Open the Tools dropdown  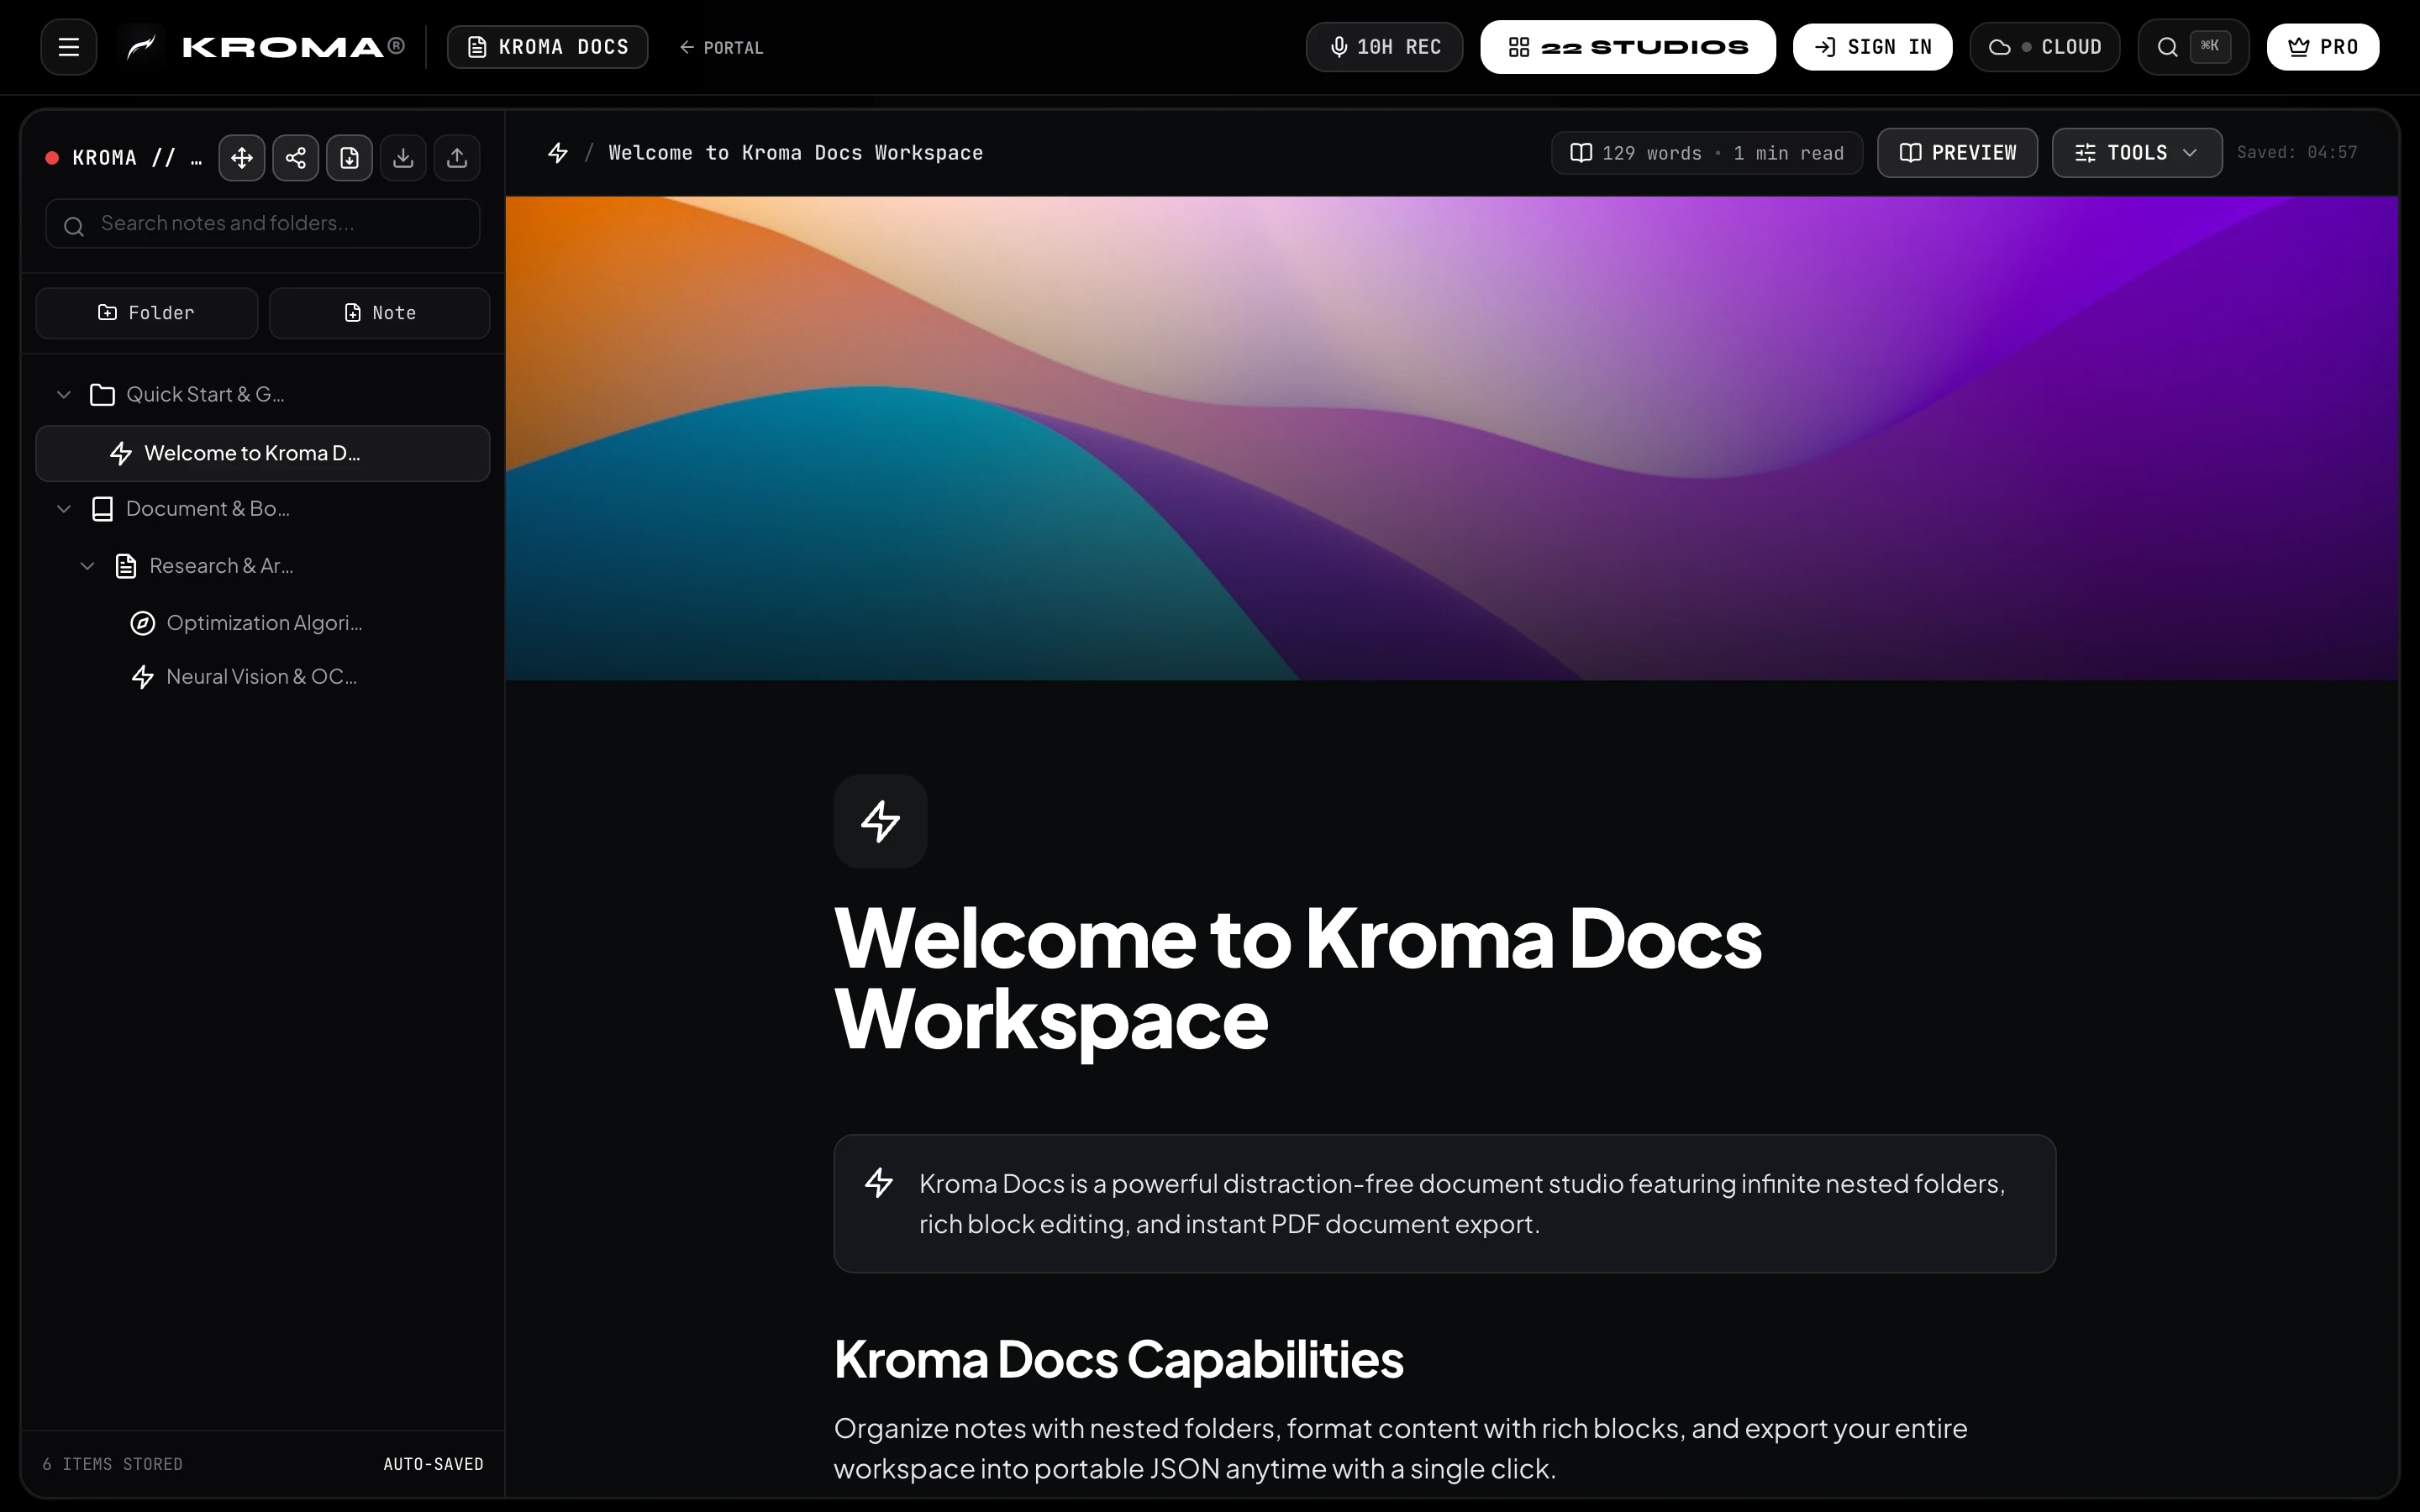point(2137,153)
